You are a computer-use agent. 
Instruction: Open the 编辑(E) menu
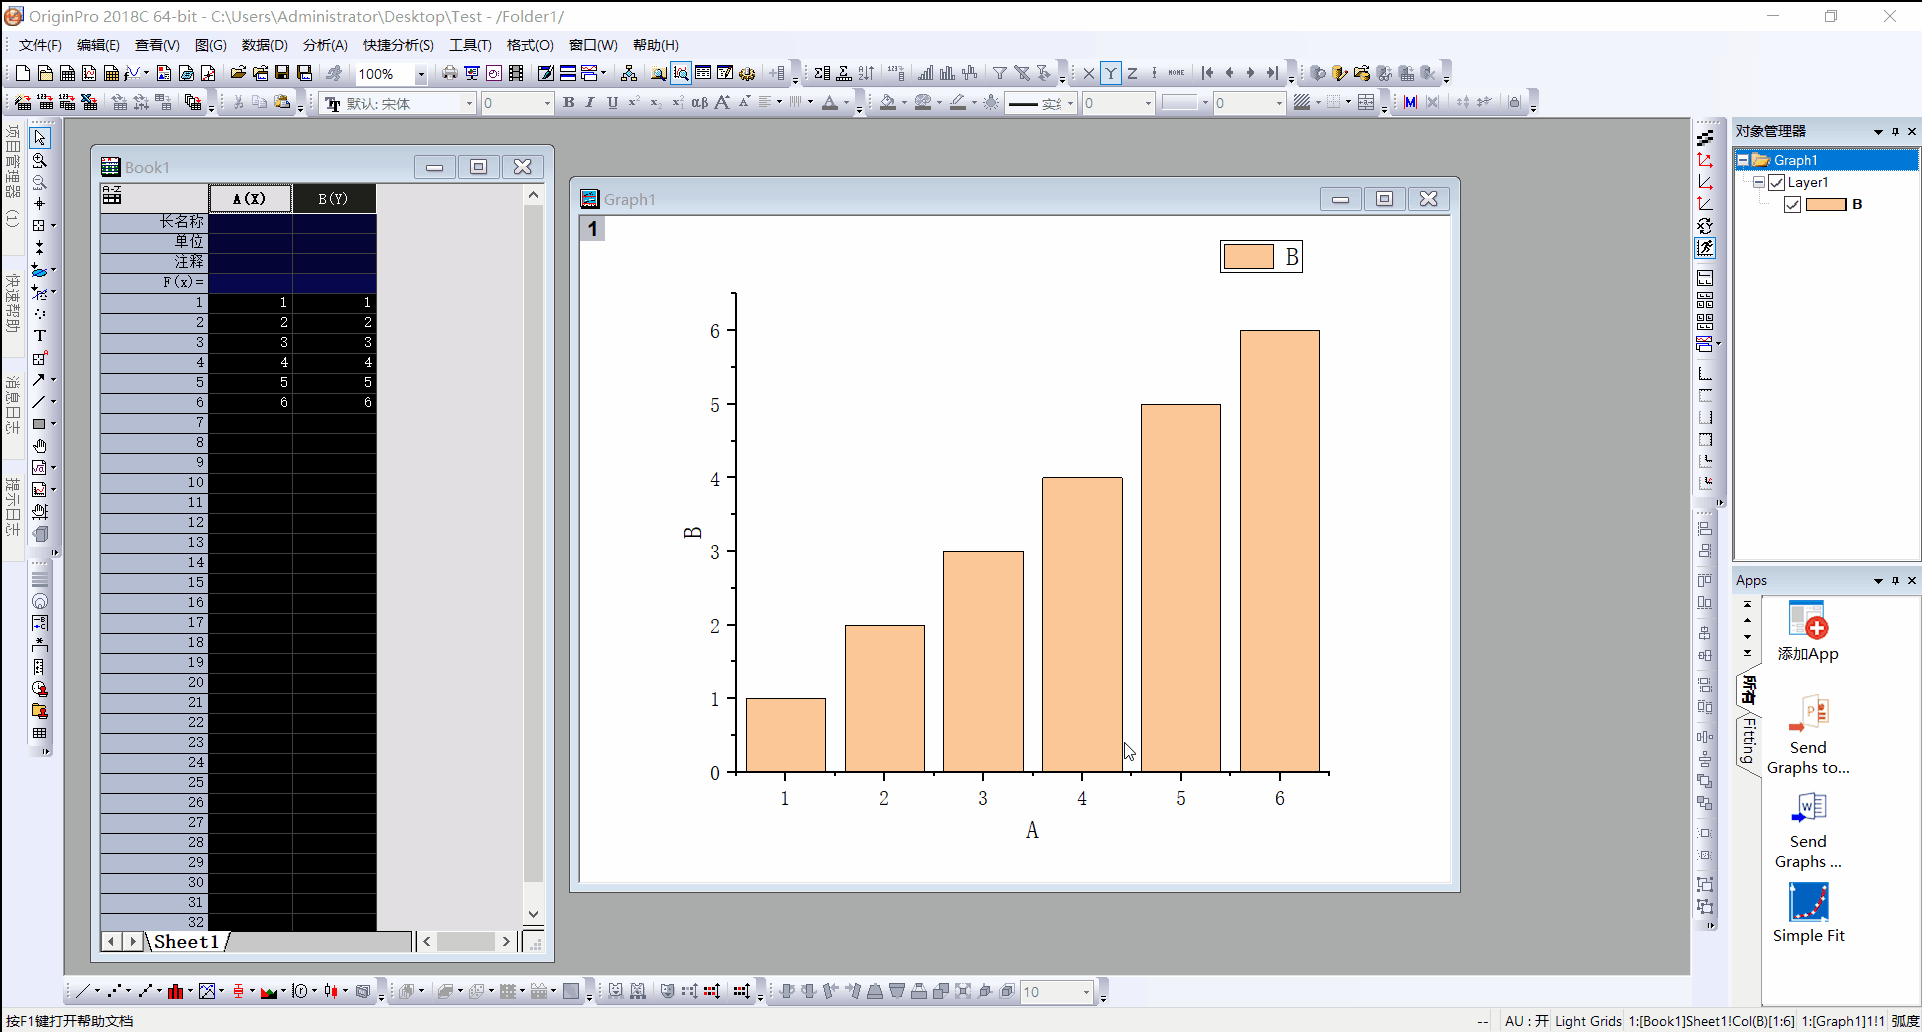[98, 45]
